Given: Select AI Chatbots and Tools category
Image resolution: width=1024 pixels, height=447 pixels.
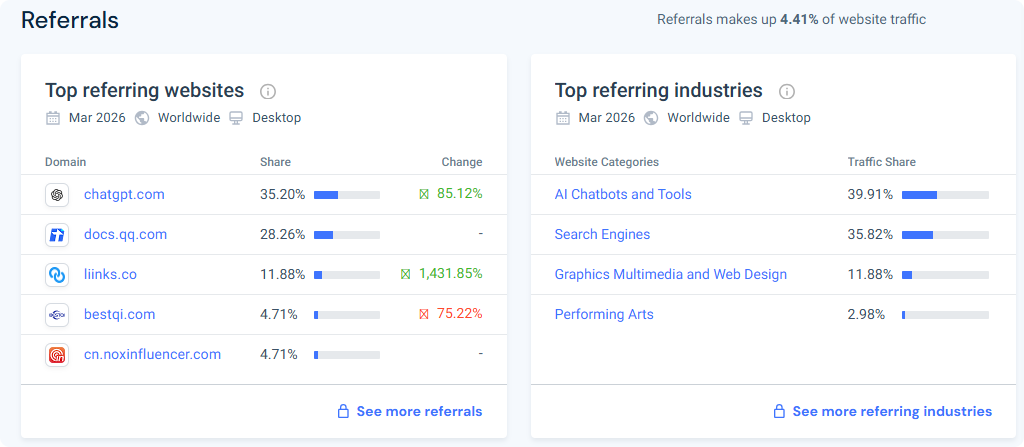Looking at the screenshot, I should click(623, 195).
